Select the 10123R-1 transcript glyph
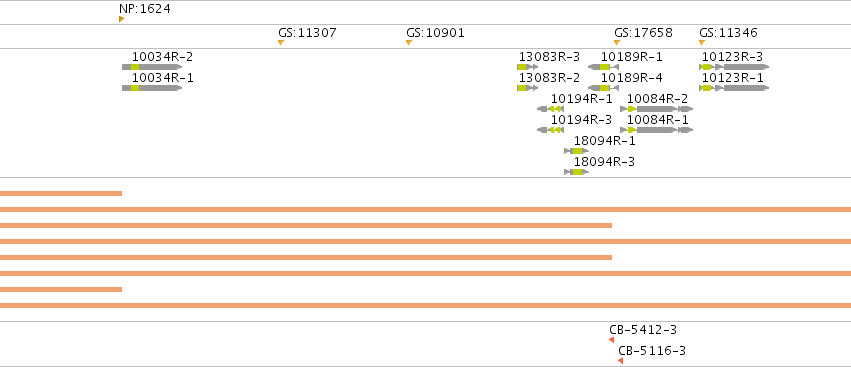Viewport: 851px width, 367px height. coord(734,88)
